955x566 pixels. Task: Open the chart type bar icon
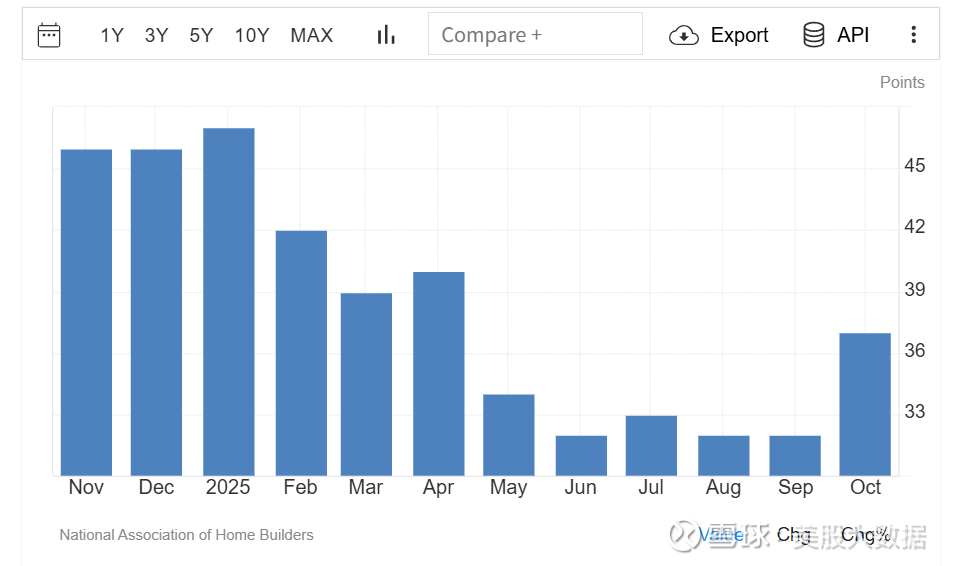(x=386, y=35)
